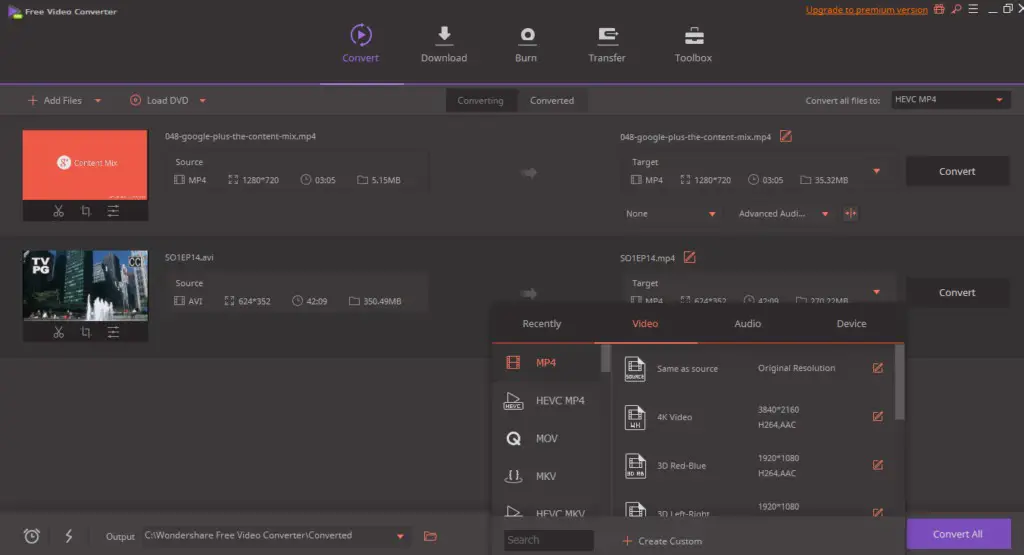Edit the 3D Red-Blue preset
The image size is (1024, 555).
pos(878,465)
